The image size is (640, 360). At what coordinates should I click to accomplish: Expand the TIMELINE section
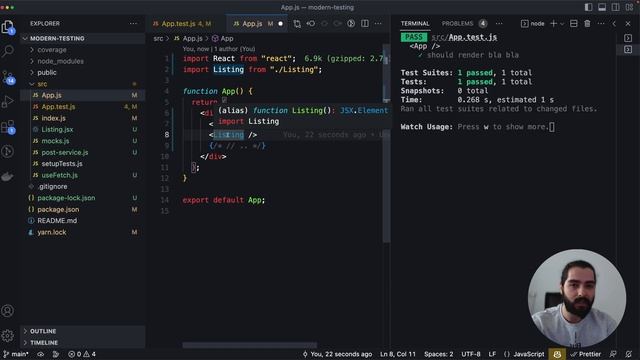click(x=83, y=342)
